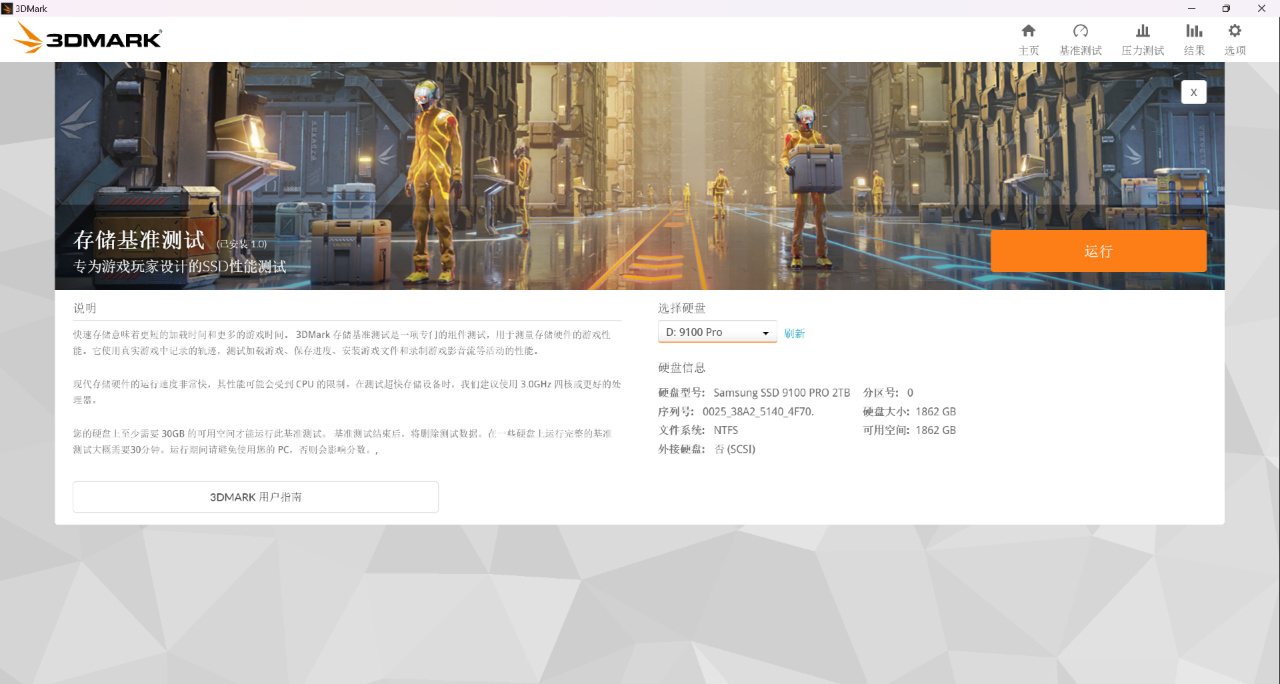The height and width of the screenshot is (684, 1280).
Task: Open the 选项 options gear icon
Action: tap(1235, 31)
